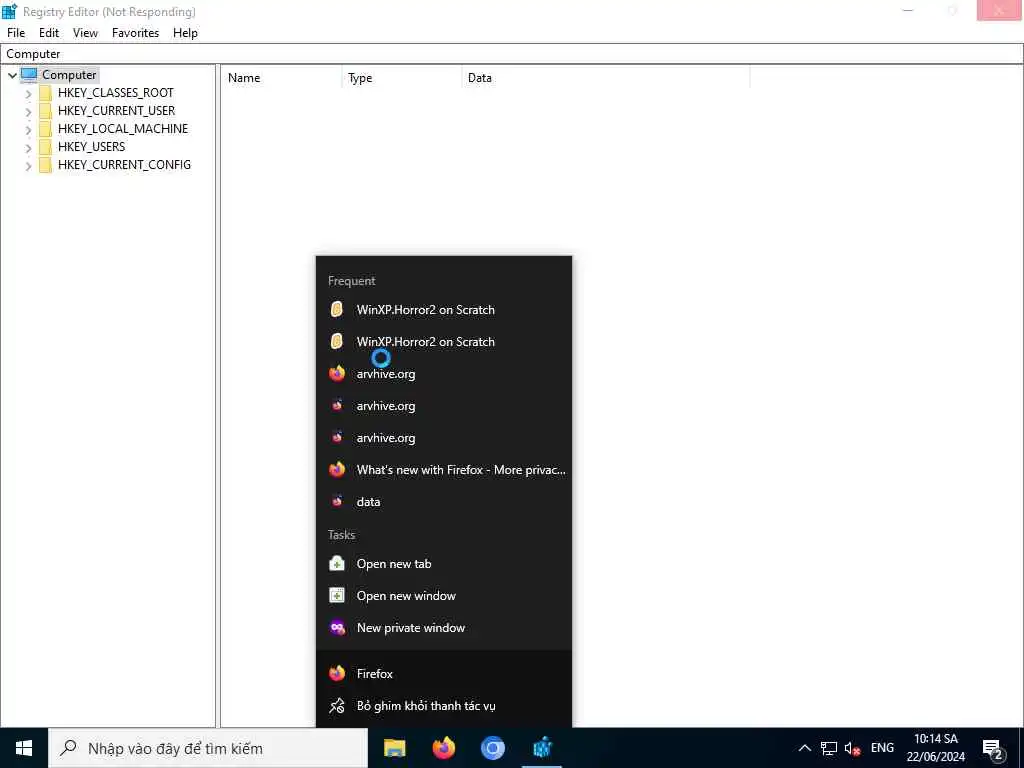The height and width of the screenshot is (768, 1024).
Task: Select HKEY_CURRENT_USER label
Action: (x=116, y=111)
